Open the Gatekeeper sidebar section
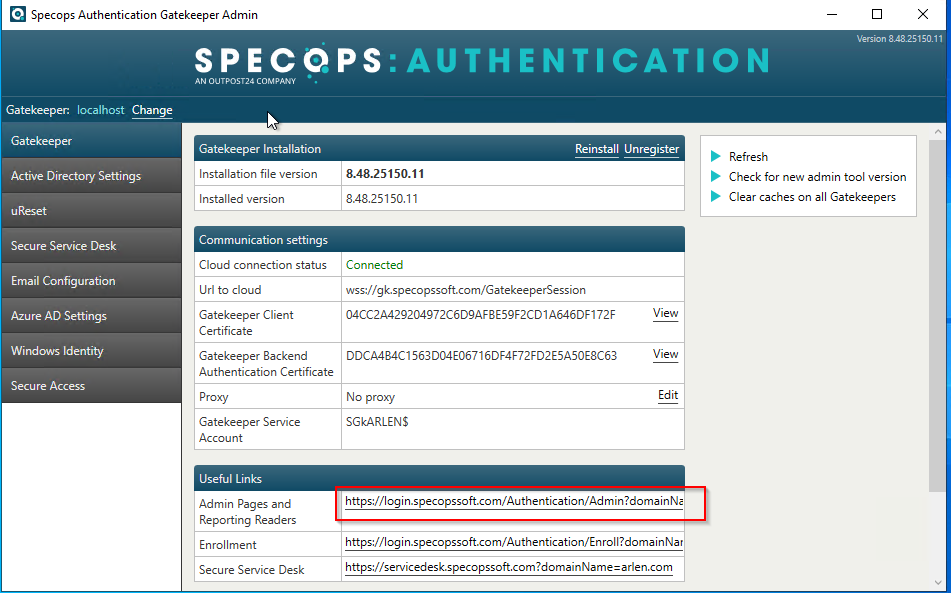 [x=91, y=141]
